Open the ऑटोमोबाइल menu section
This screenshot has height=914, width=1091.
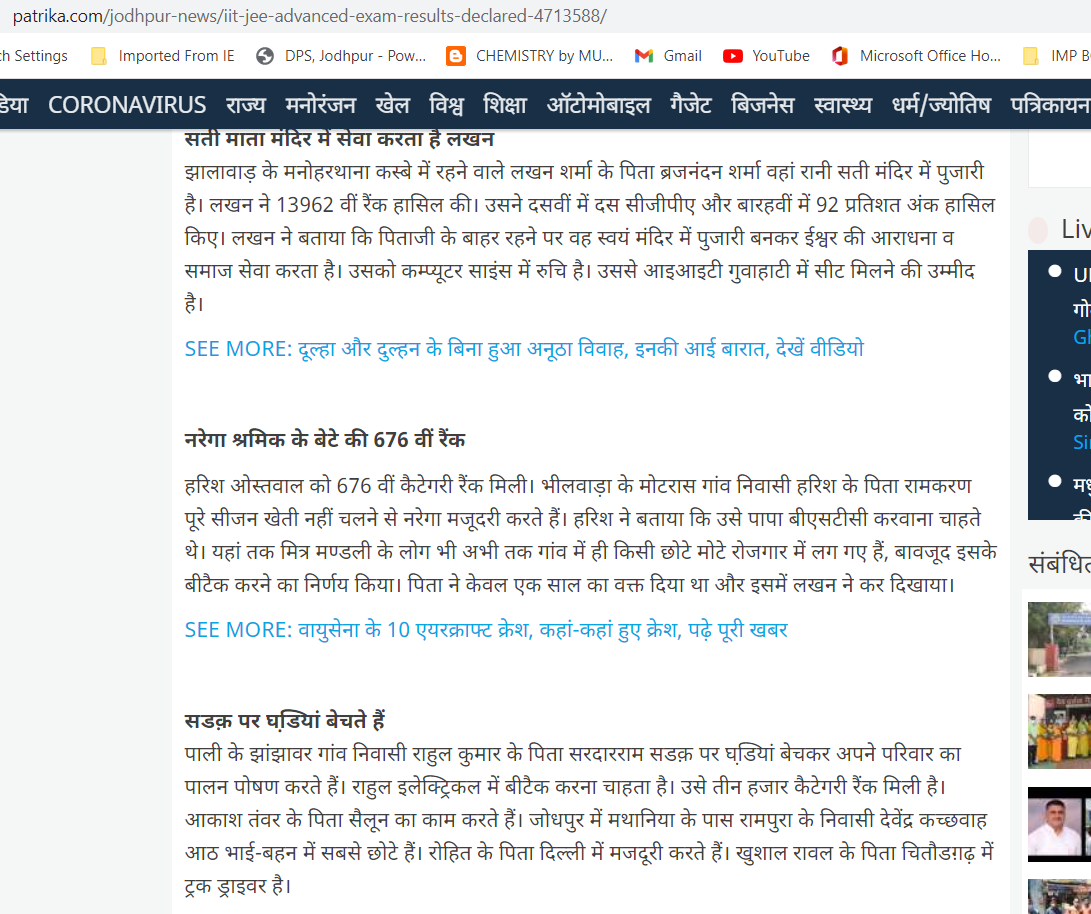(x=598, y=105)
